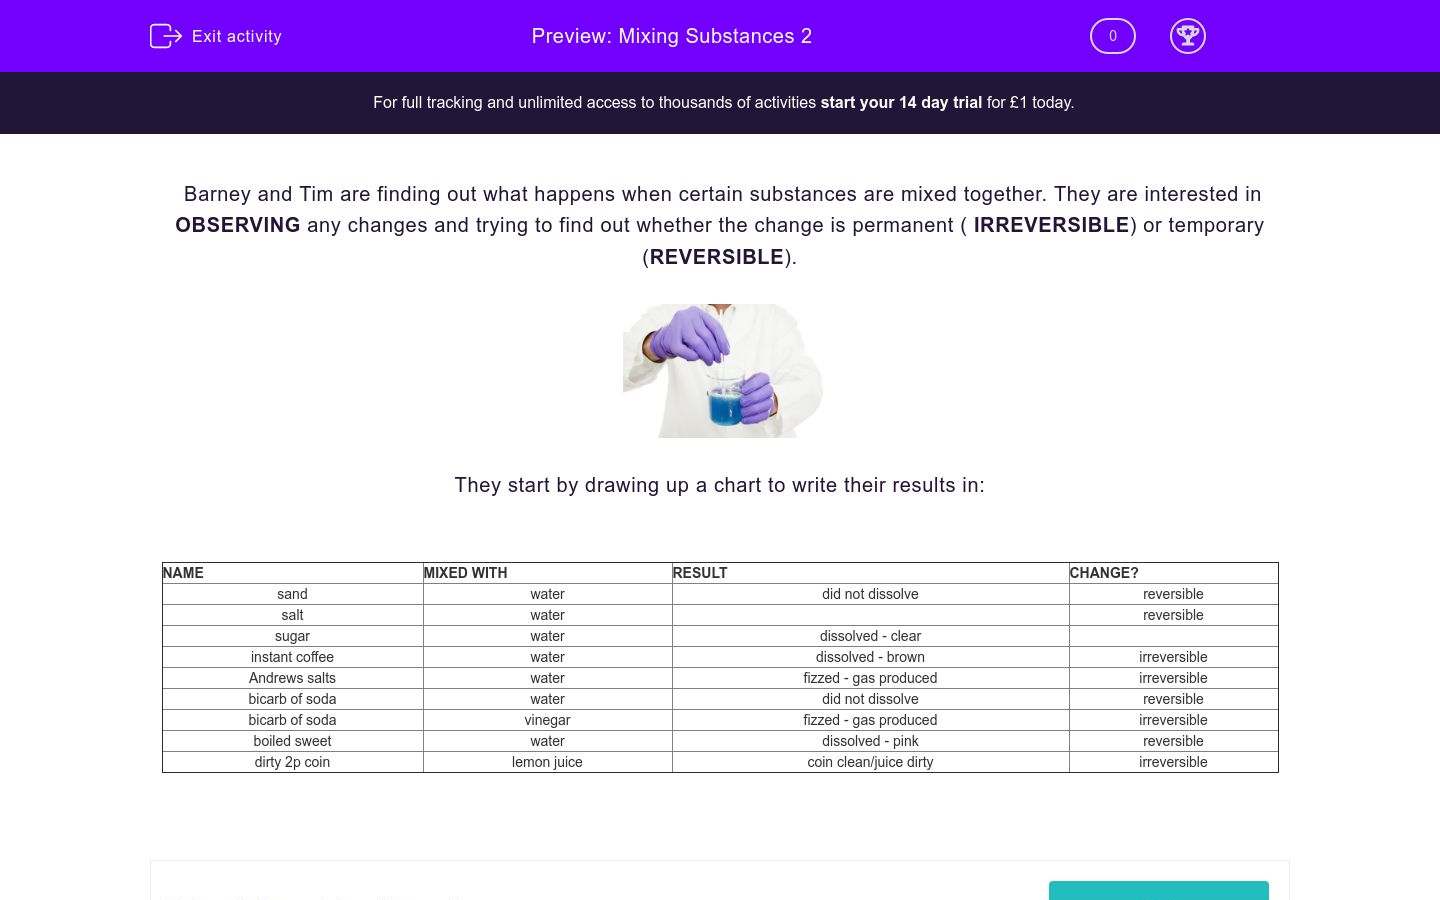Select the score badge showing 0
This screenshot has height=900, width=1440.
(1113, 36)
